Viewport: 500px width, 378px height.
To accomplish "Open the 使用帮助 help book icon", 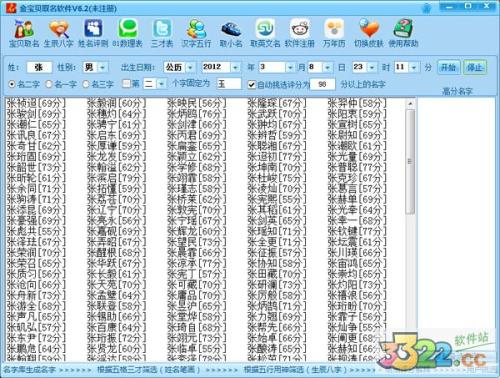I will (x=403, y=33).
